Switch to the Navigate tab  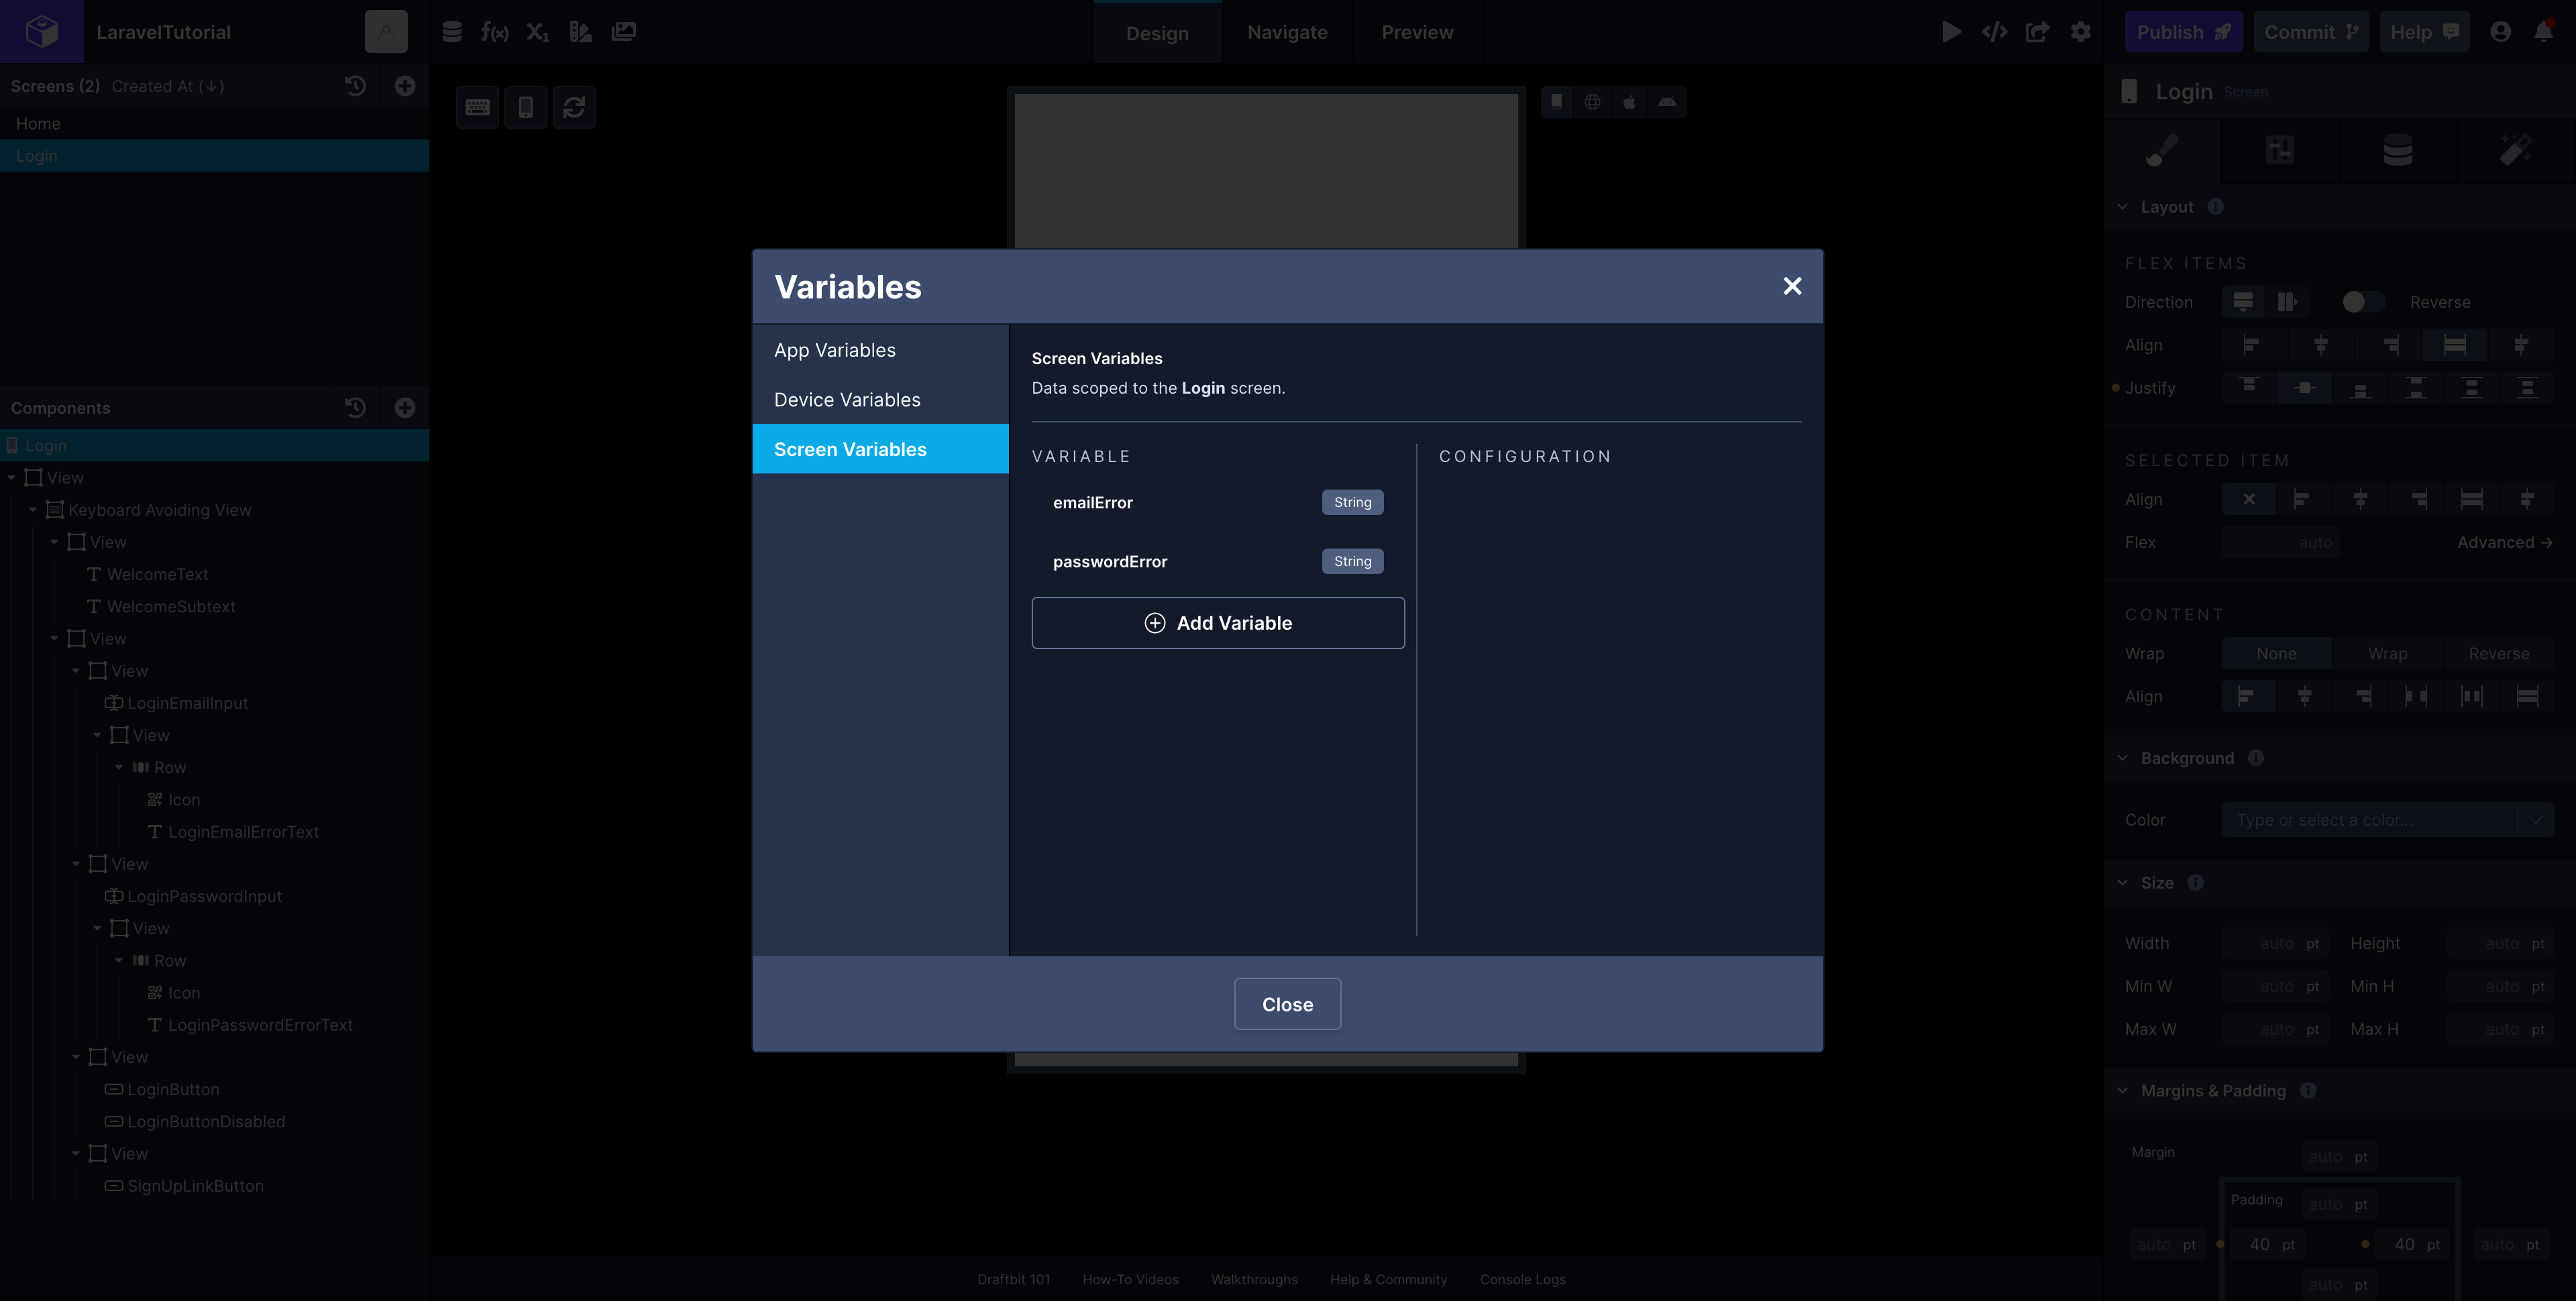[x=1287, y=32]
